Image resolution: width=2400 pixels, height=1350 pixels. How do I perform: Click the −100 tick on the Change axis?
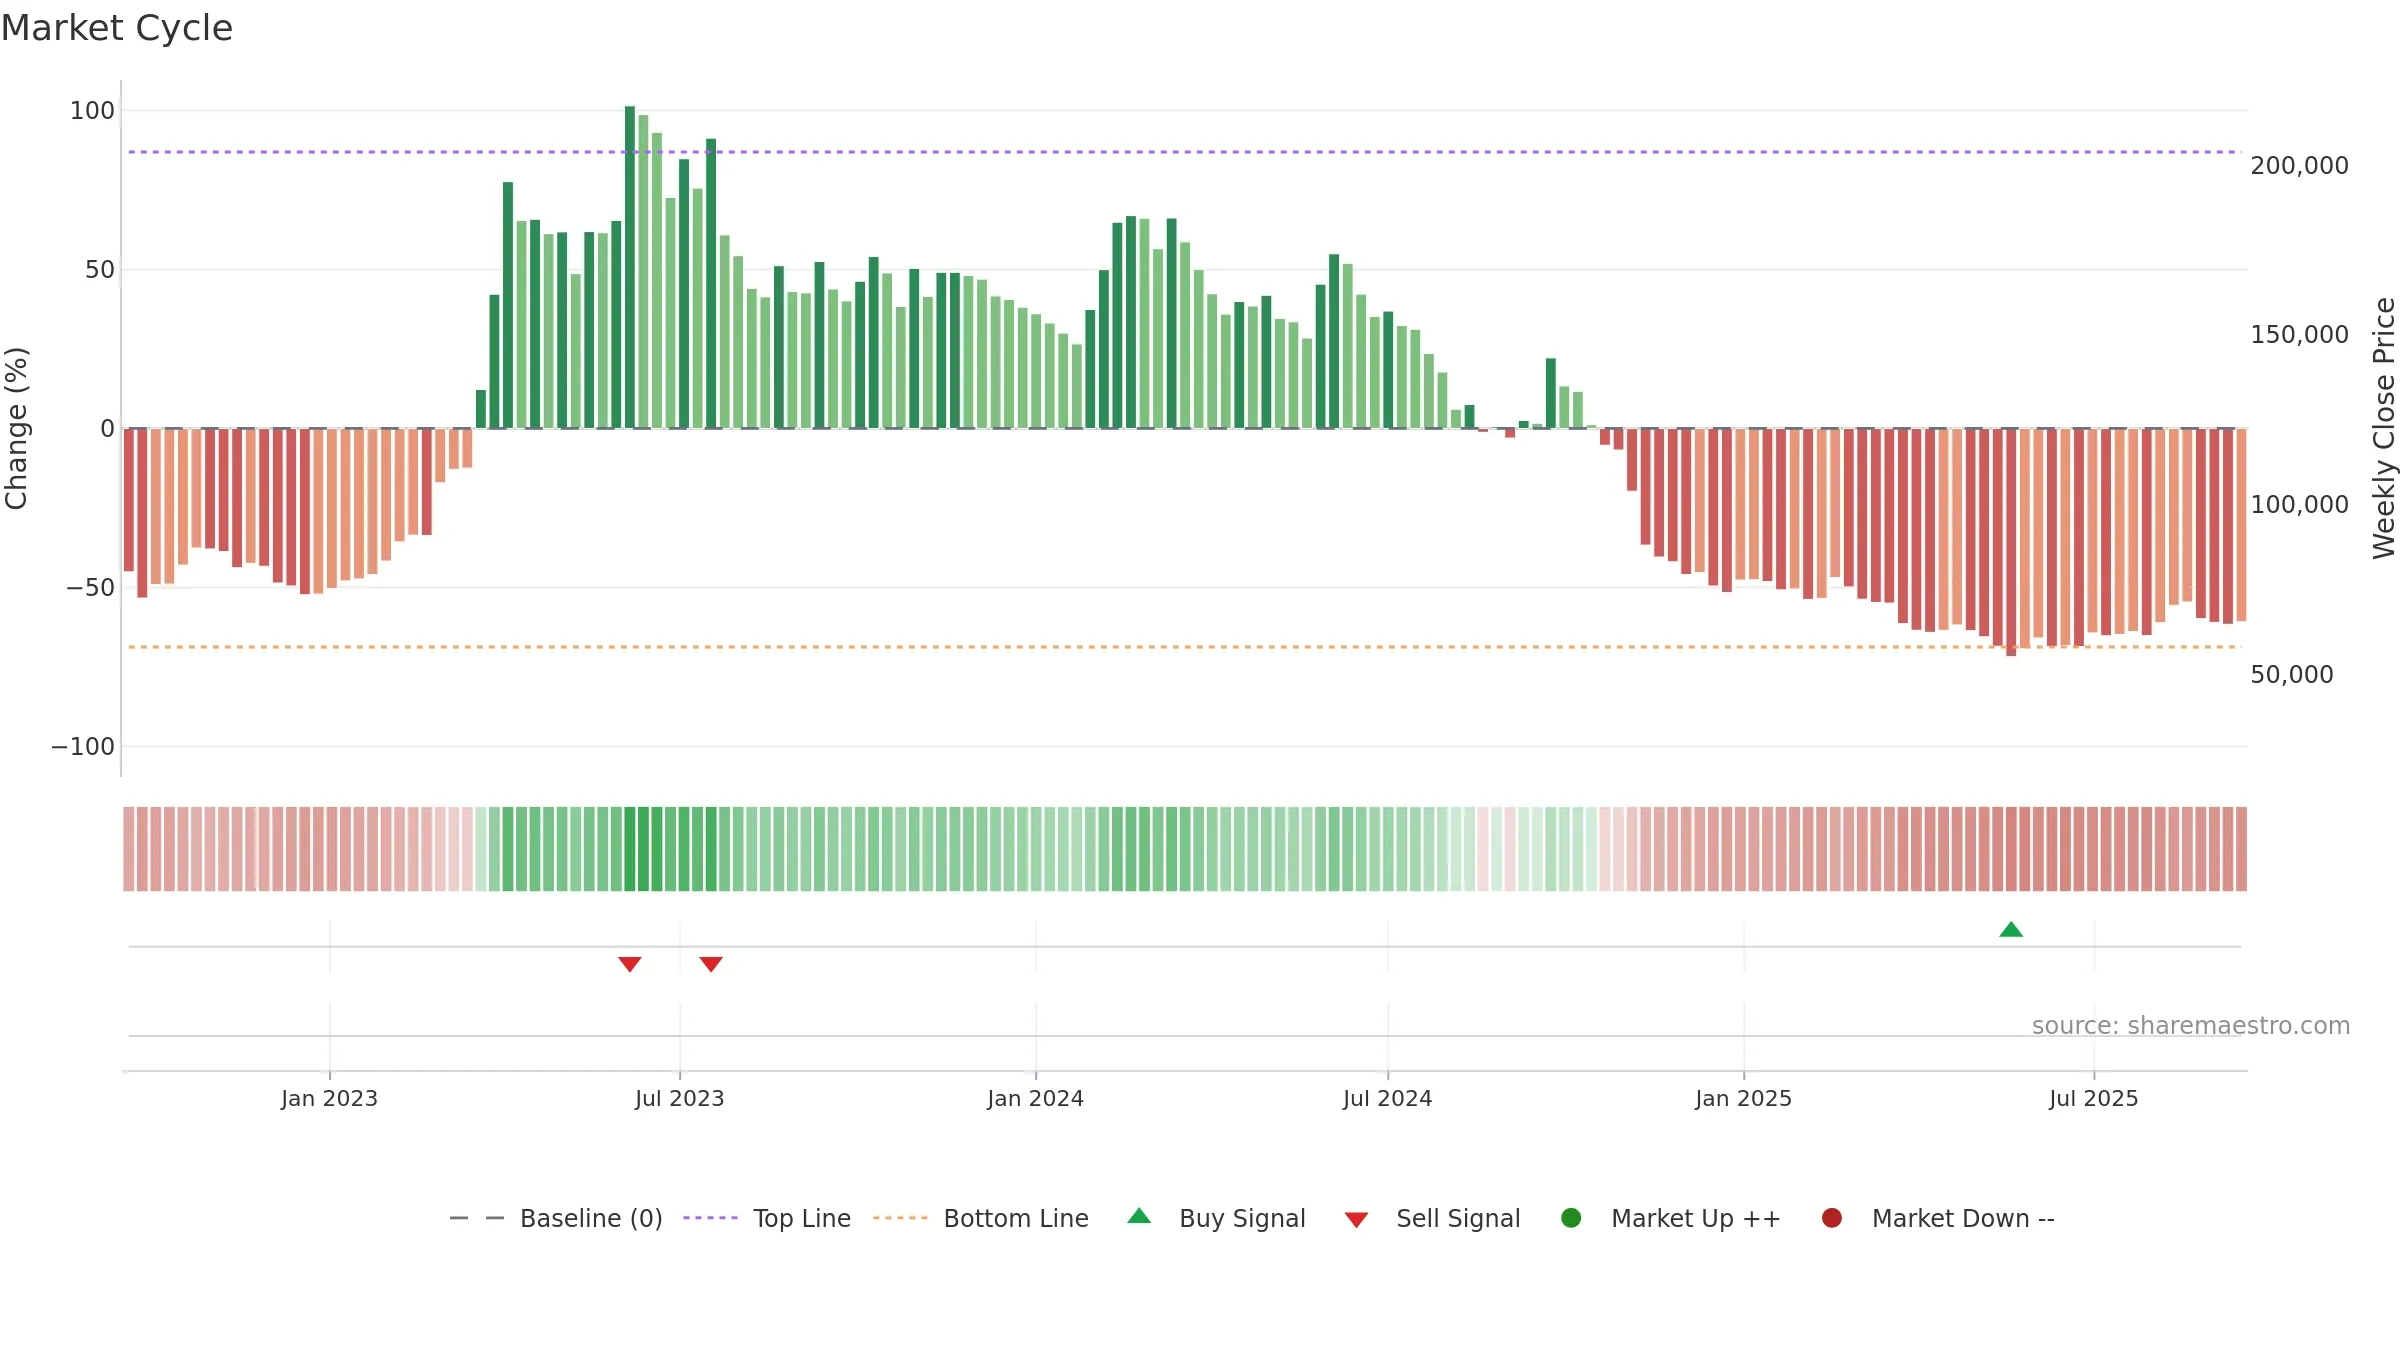(83, 747)
